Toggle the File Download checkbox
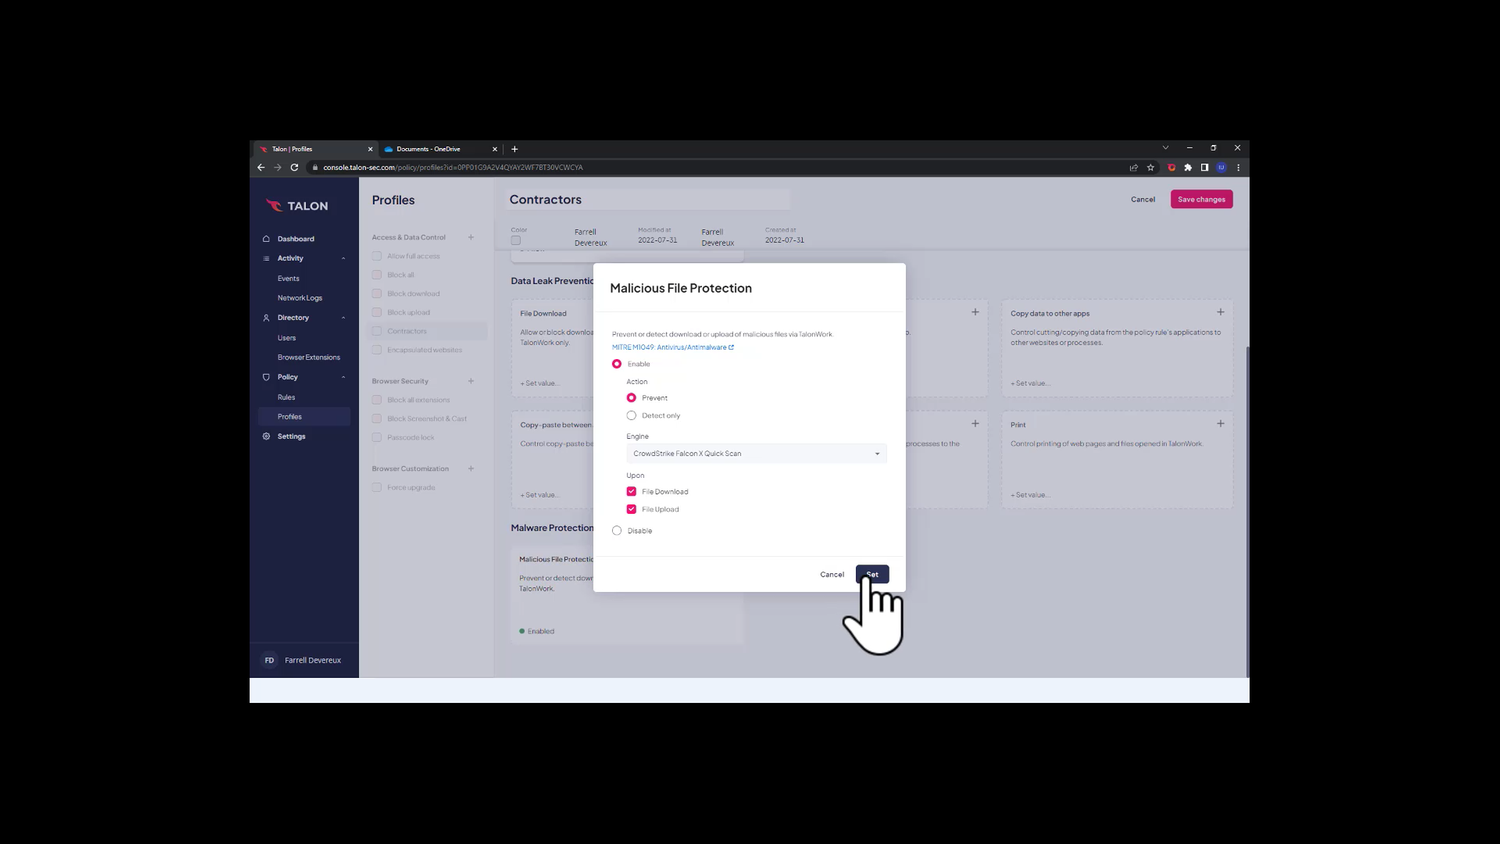This screenshot has width=1500, height=844. click(x=631, y=491)
